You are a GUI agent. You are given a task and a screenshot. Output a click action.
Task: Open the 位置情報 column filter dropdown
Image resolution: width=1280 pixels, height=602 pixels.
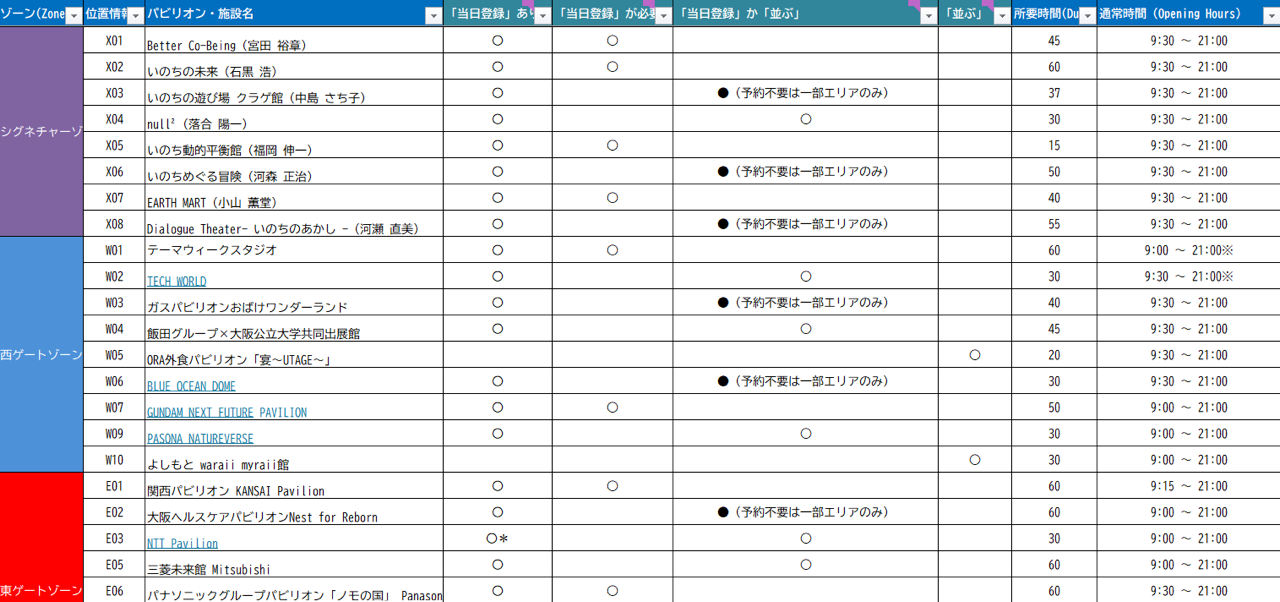[134, 16]
